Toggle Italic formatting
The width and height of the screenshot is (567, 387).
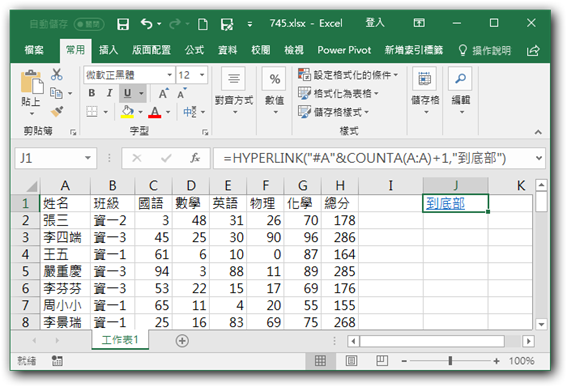[110, 93]
